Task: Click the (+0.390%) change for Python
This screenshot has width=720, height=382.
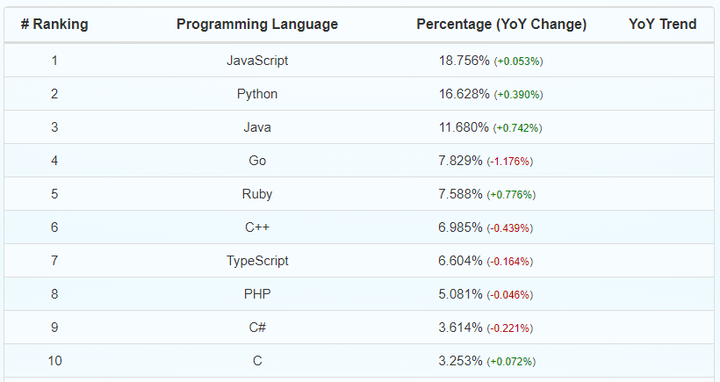Action: click(x=518, y=95)
